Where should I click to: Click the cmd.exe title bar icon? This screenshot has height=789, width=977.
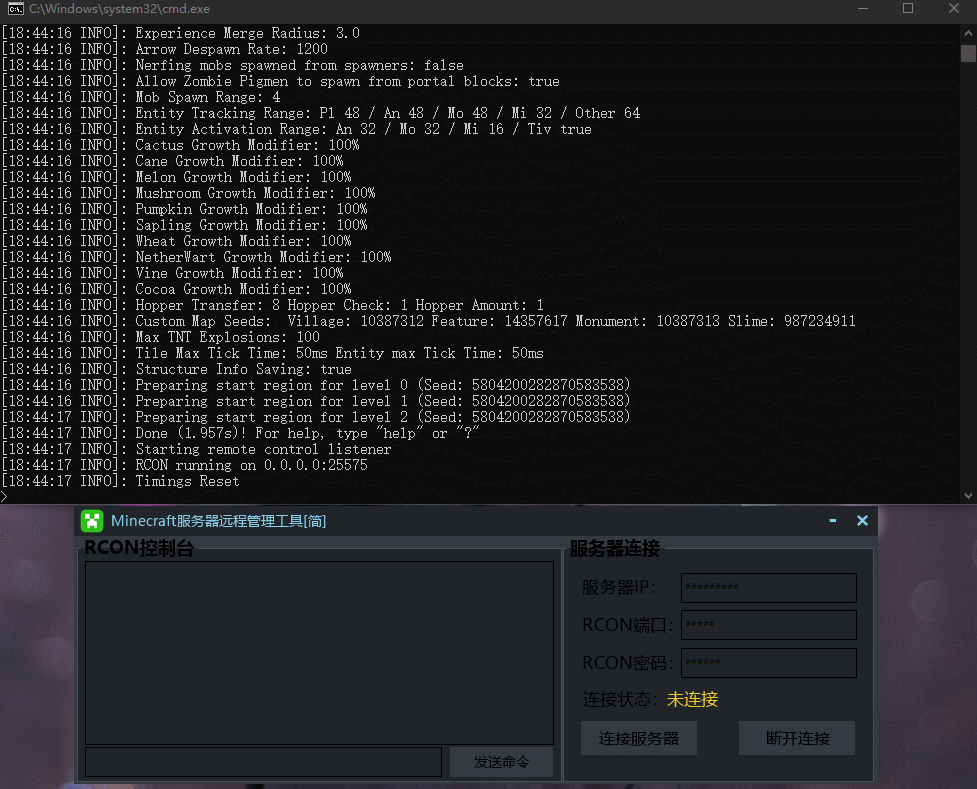pyautogui.click(x=15, y=9)
